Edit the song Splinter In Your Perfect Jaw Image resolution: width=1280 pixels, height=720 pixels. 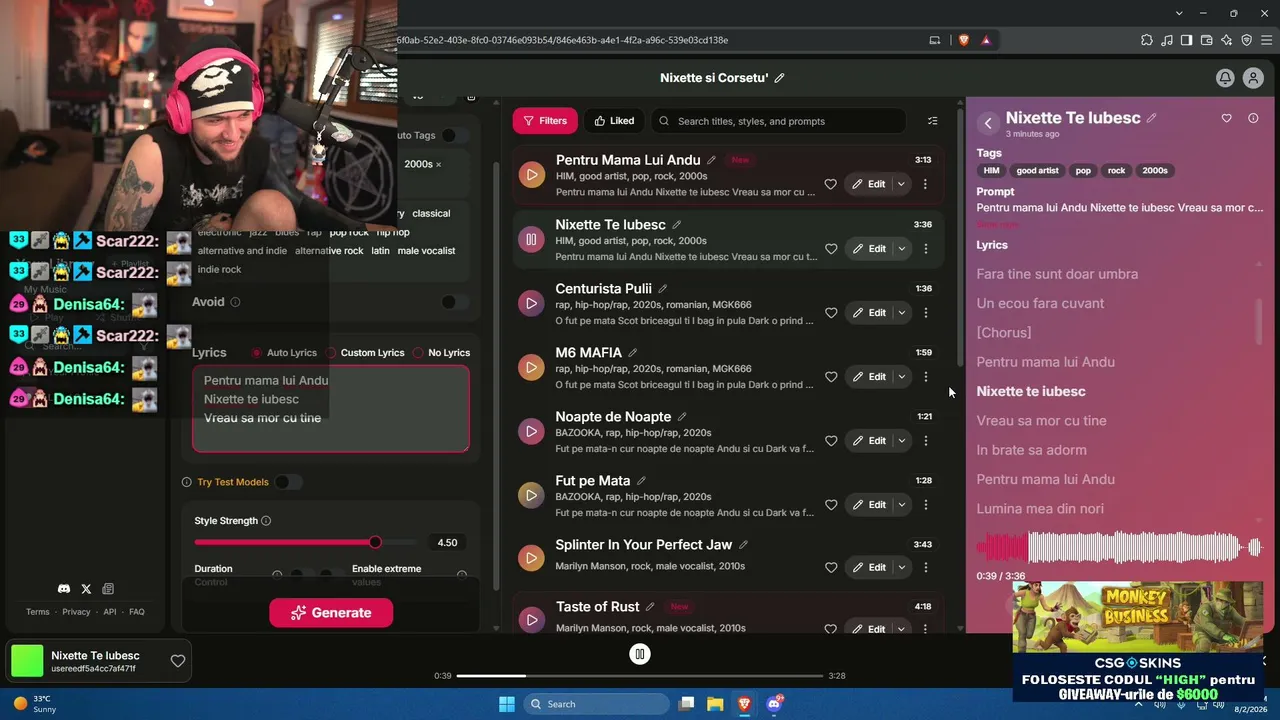coord(868,567)
